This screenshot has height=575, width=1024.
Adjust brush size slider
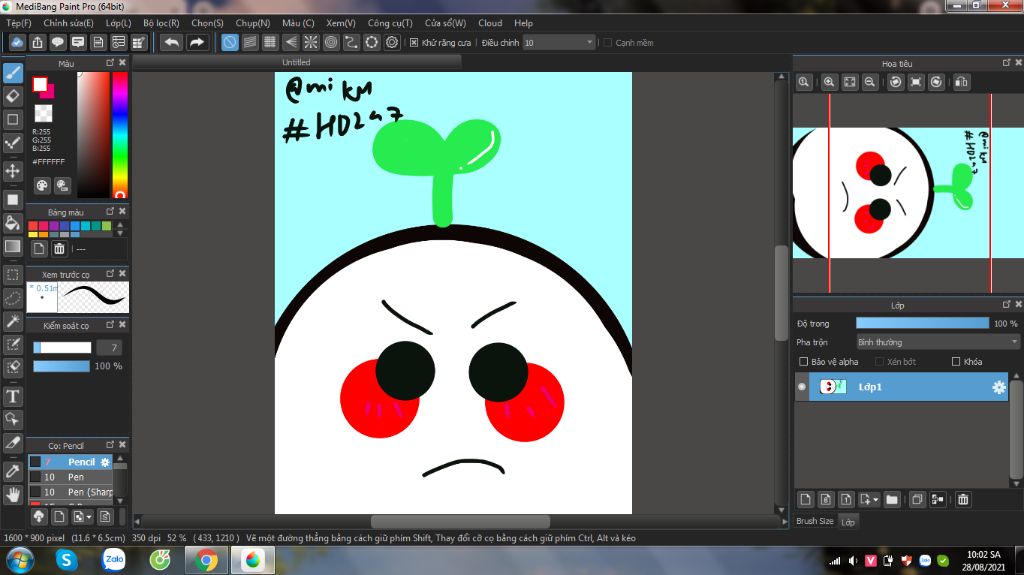(x=62, y=348)
